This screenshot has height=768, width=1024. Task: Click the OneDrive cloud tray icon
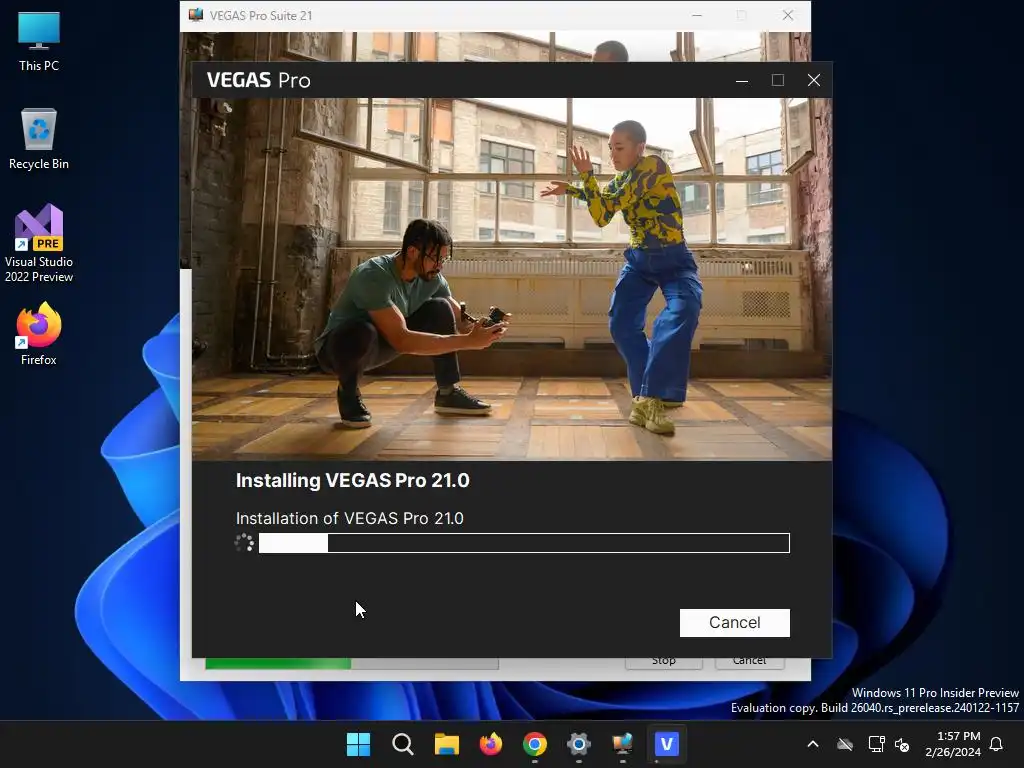tap(845, 744)
